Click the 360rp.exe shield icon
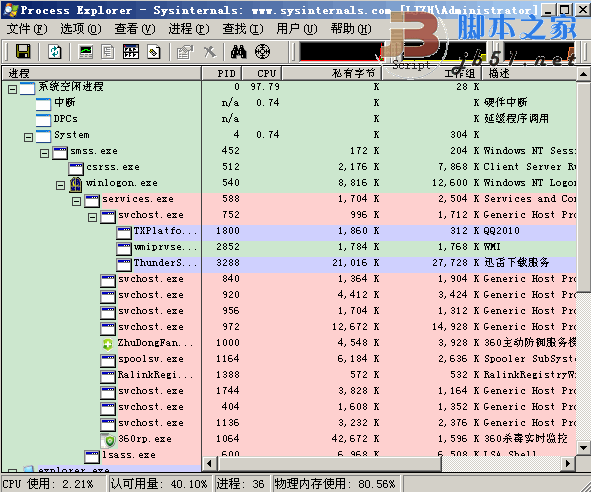 [108, 440]
